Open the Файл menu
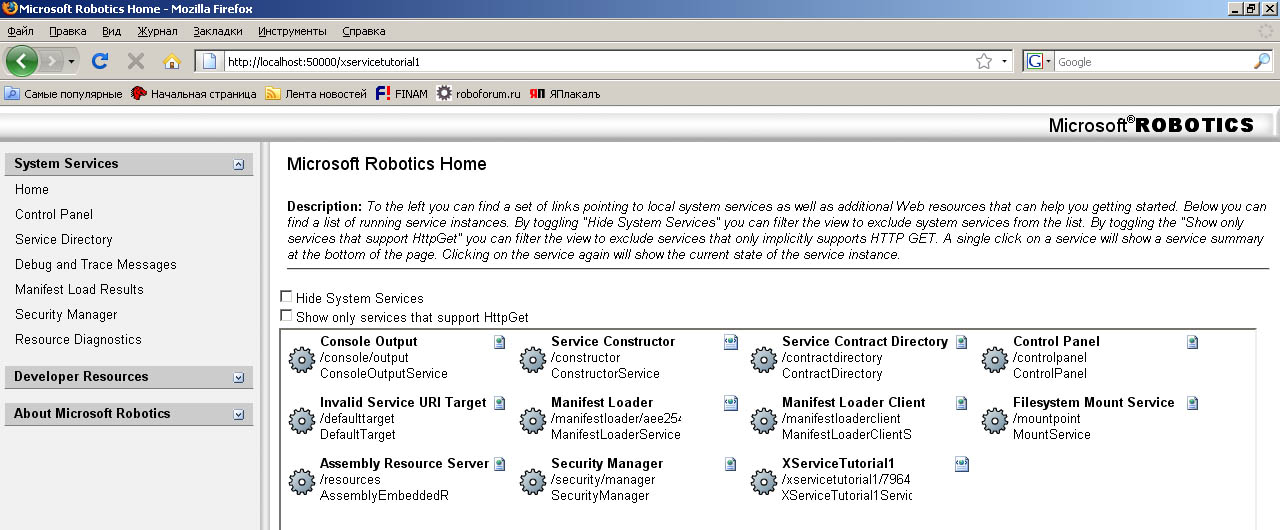Screen dimensions: 1280x530 (x=20, y=31)
